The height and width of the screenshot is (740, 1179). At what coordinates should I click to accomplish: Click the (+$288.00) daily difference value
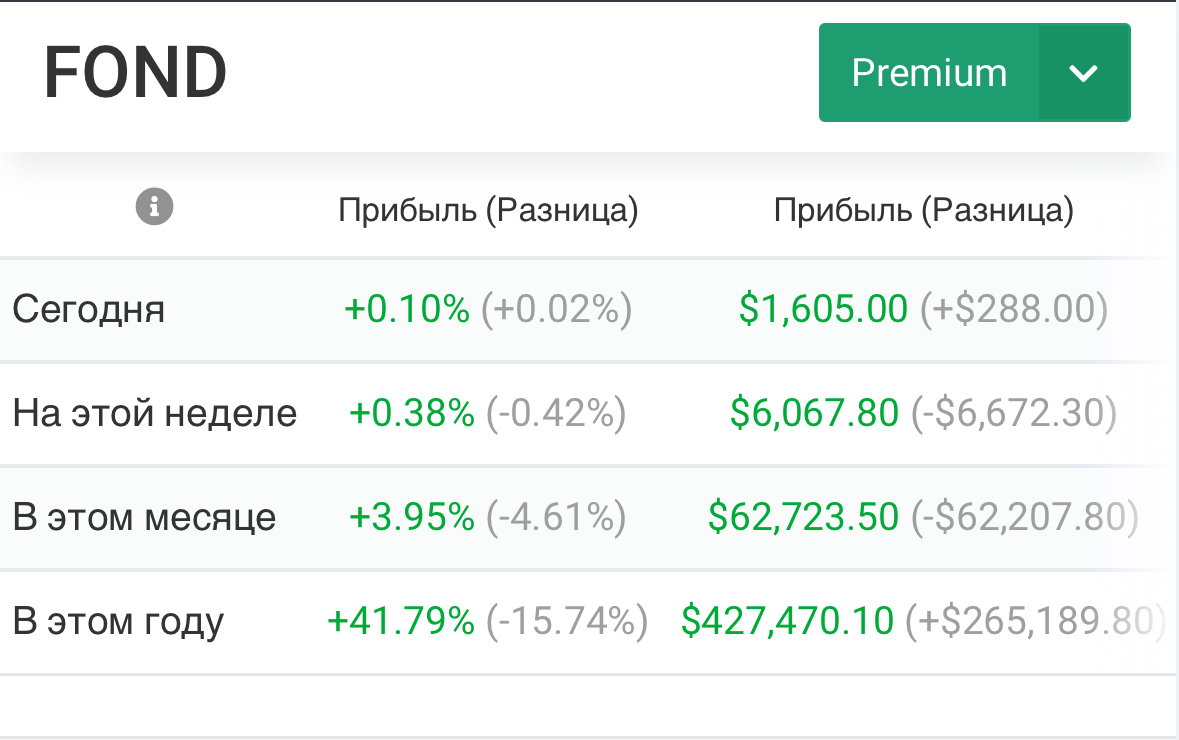(x=1013, y=310)
